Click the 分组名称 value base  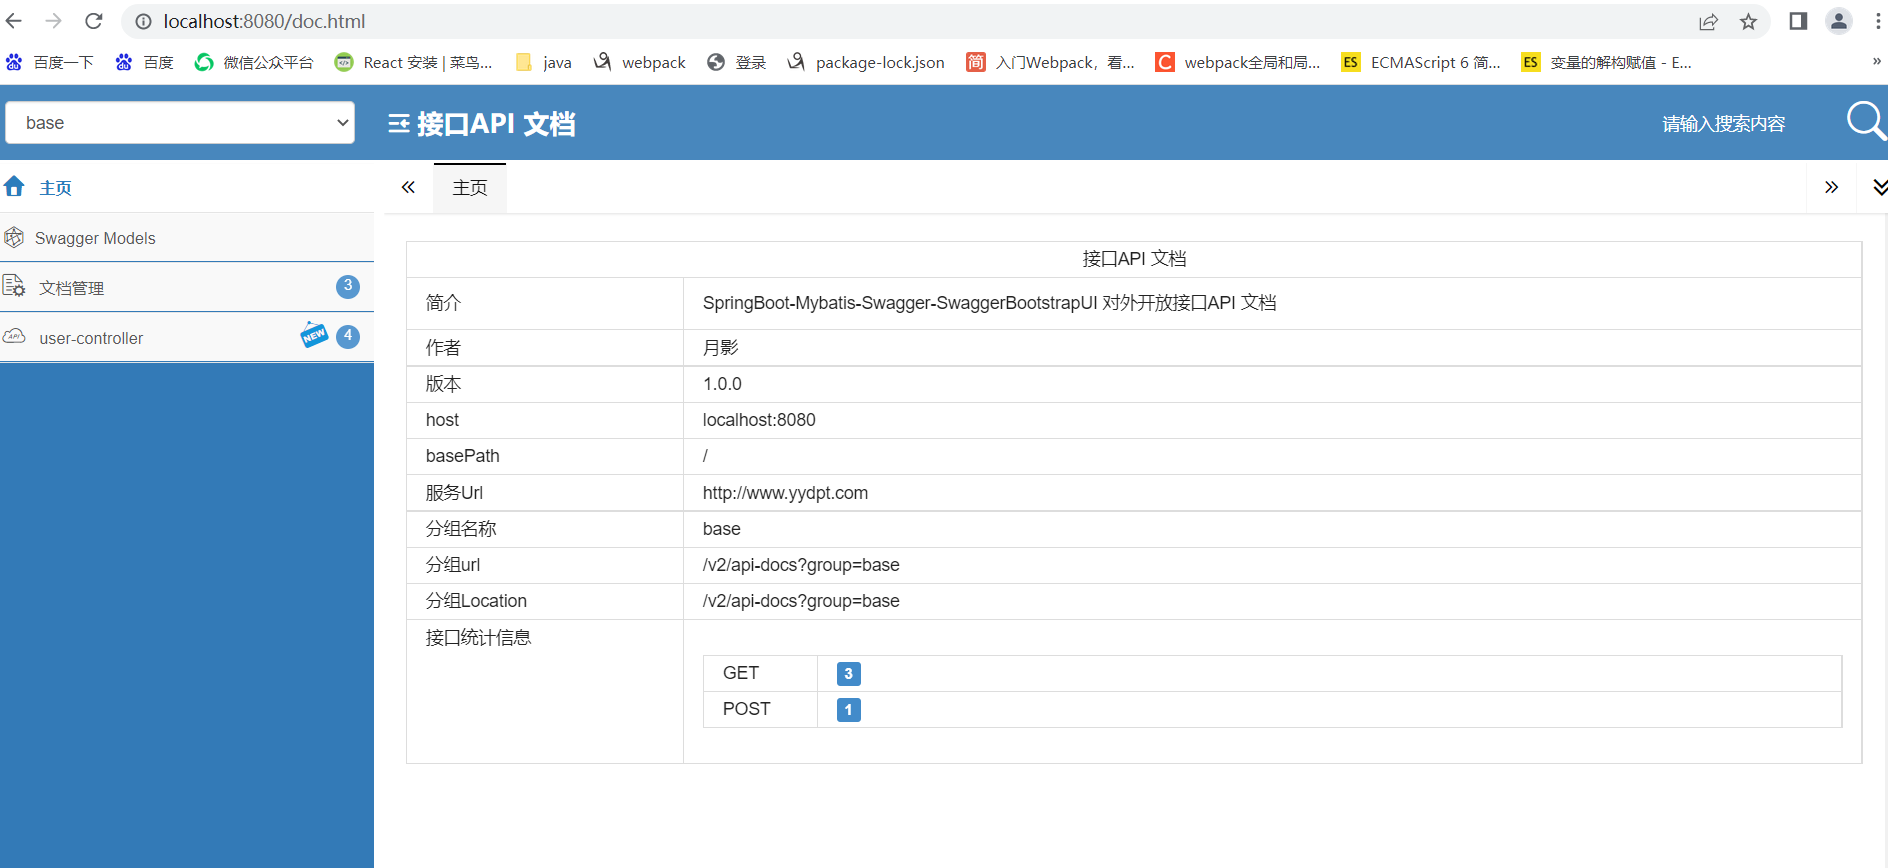point(722,529)
